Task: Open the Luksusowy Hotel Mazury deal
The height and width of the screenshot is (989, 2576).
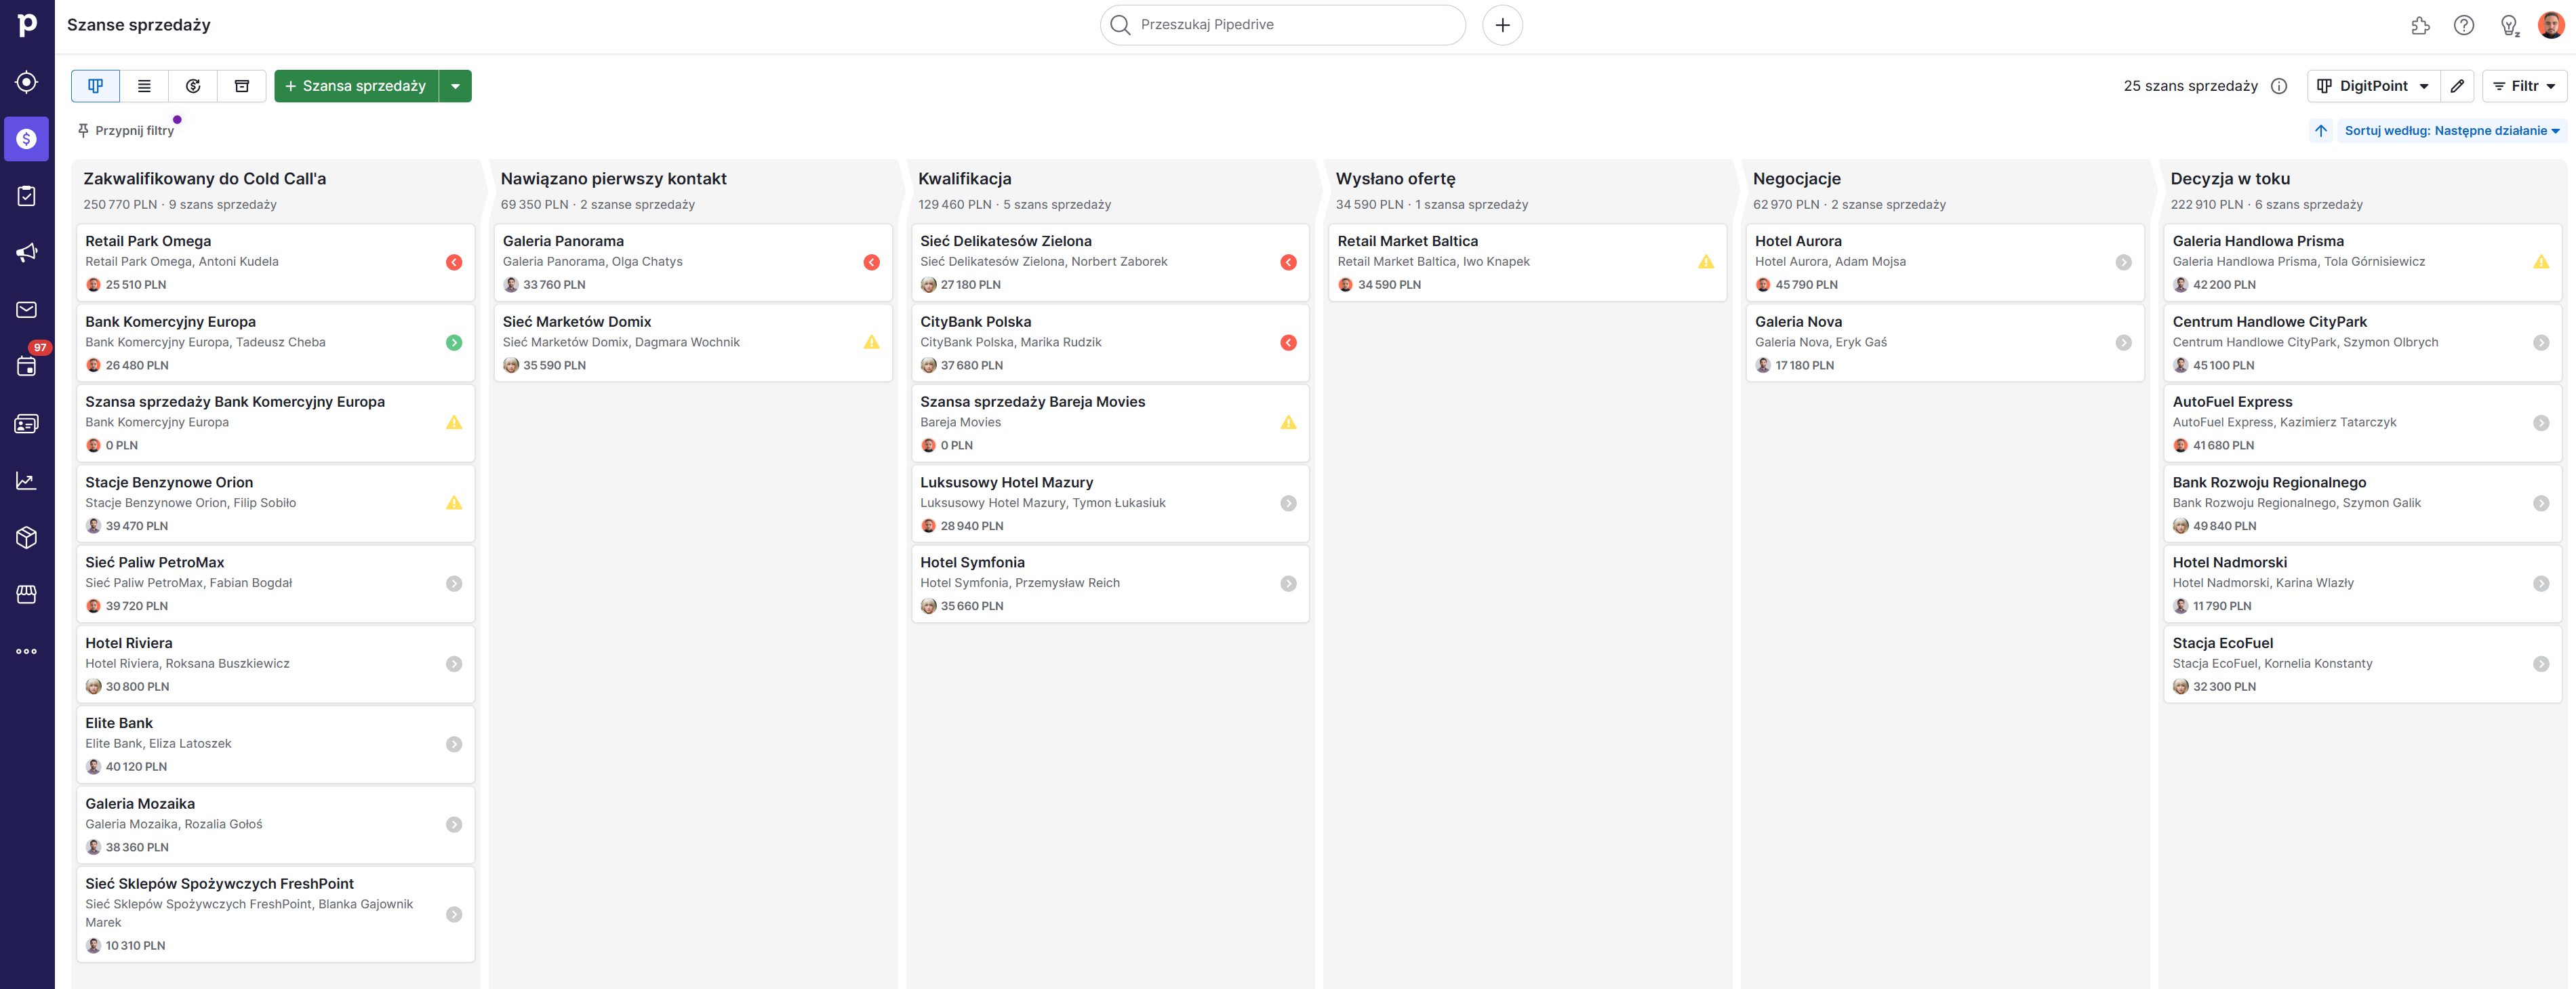Action: tap(1110, 503)
